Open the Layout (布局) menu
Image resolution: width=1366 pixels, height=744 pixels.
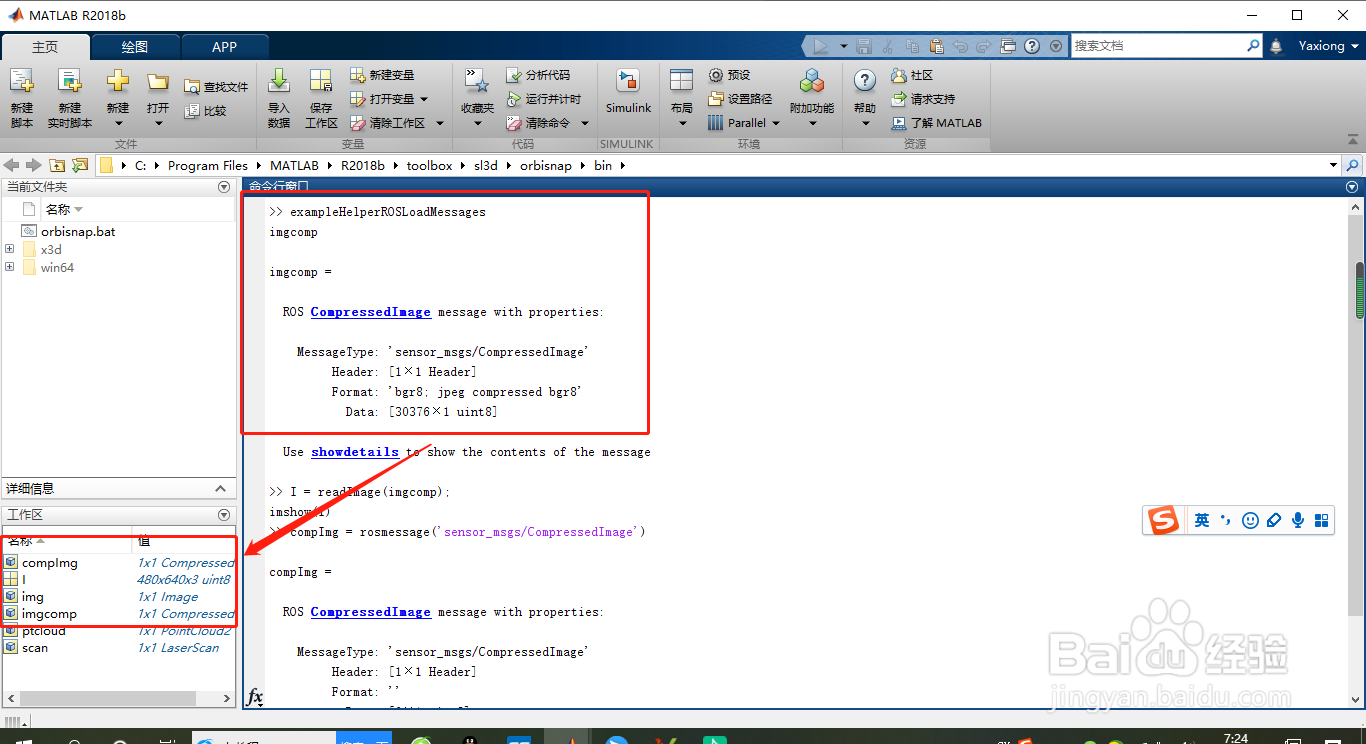(682, 98)
